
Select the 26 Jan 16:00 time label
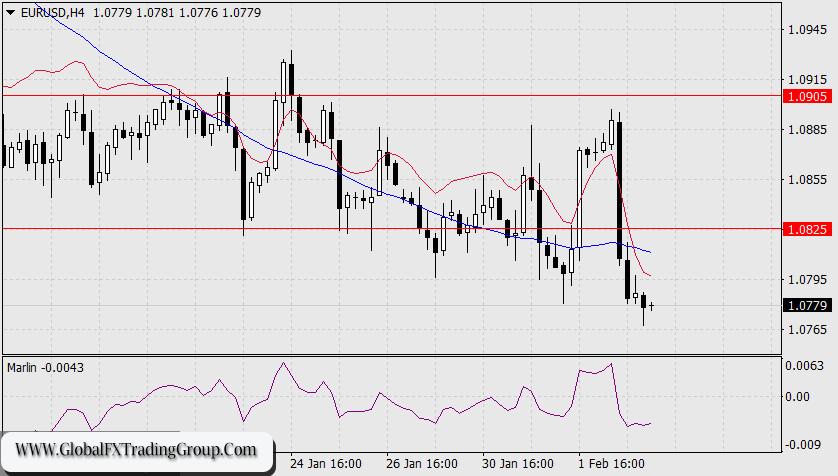(422, 464)
